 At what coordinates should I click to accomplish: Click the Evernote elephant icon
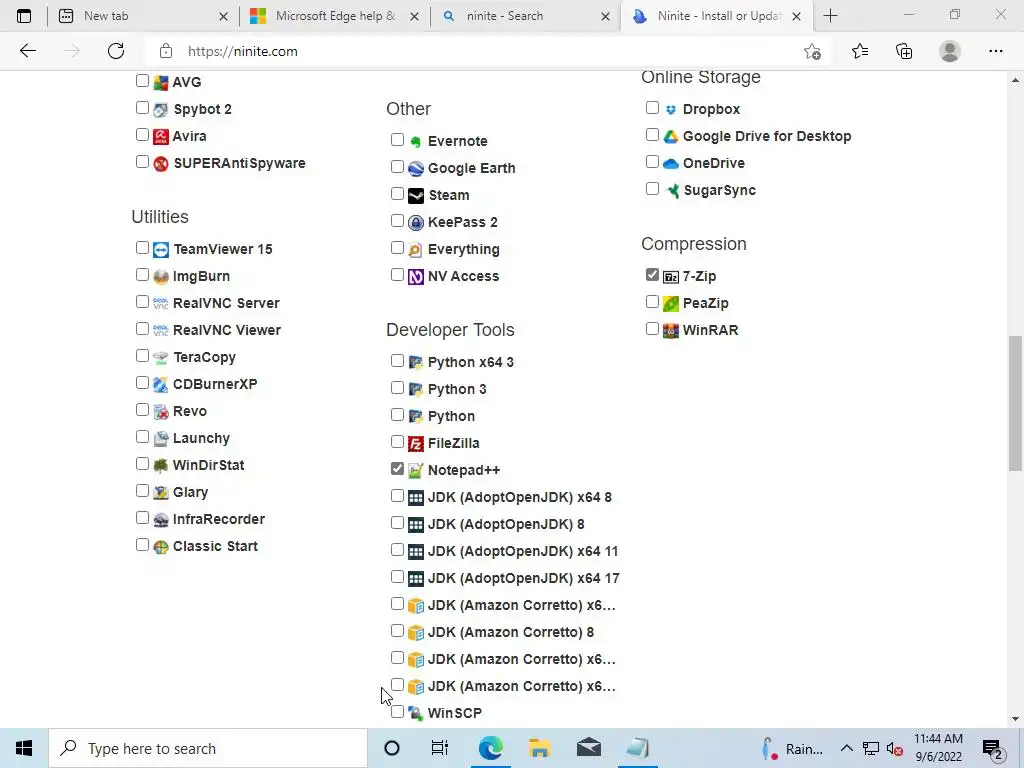pyautogui.click(x=416, y=142)
